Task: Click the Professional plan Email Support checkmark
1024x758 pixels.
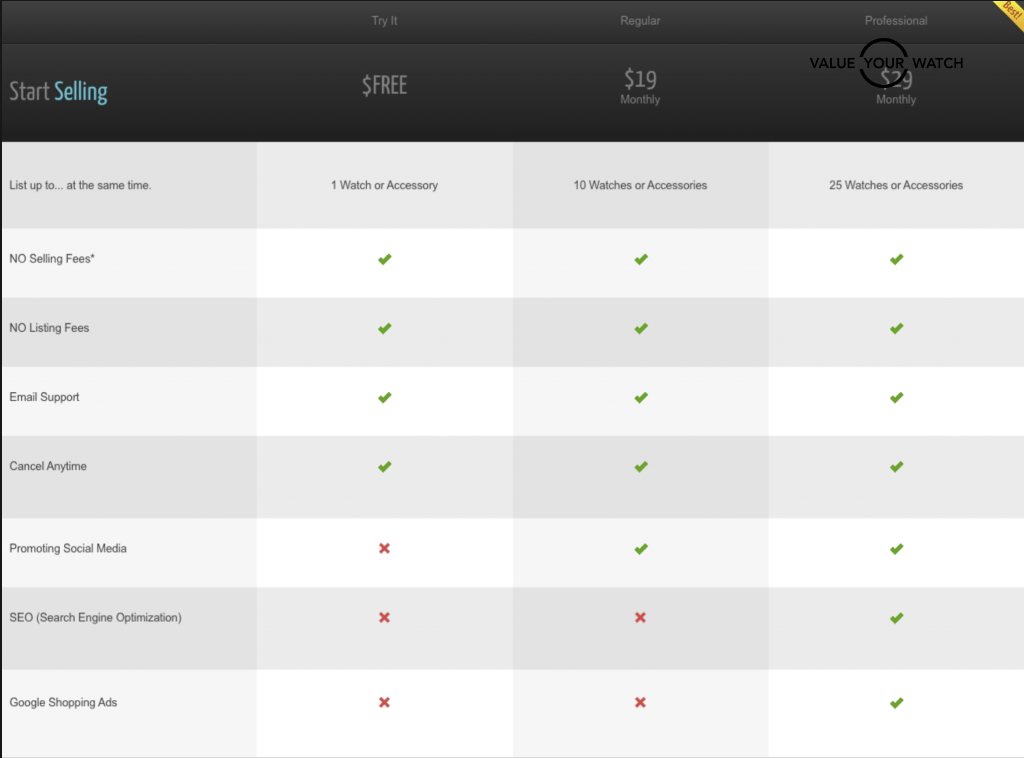Action: (896, 397)
